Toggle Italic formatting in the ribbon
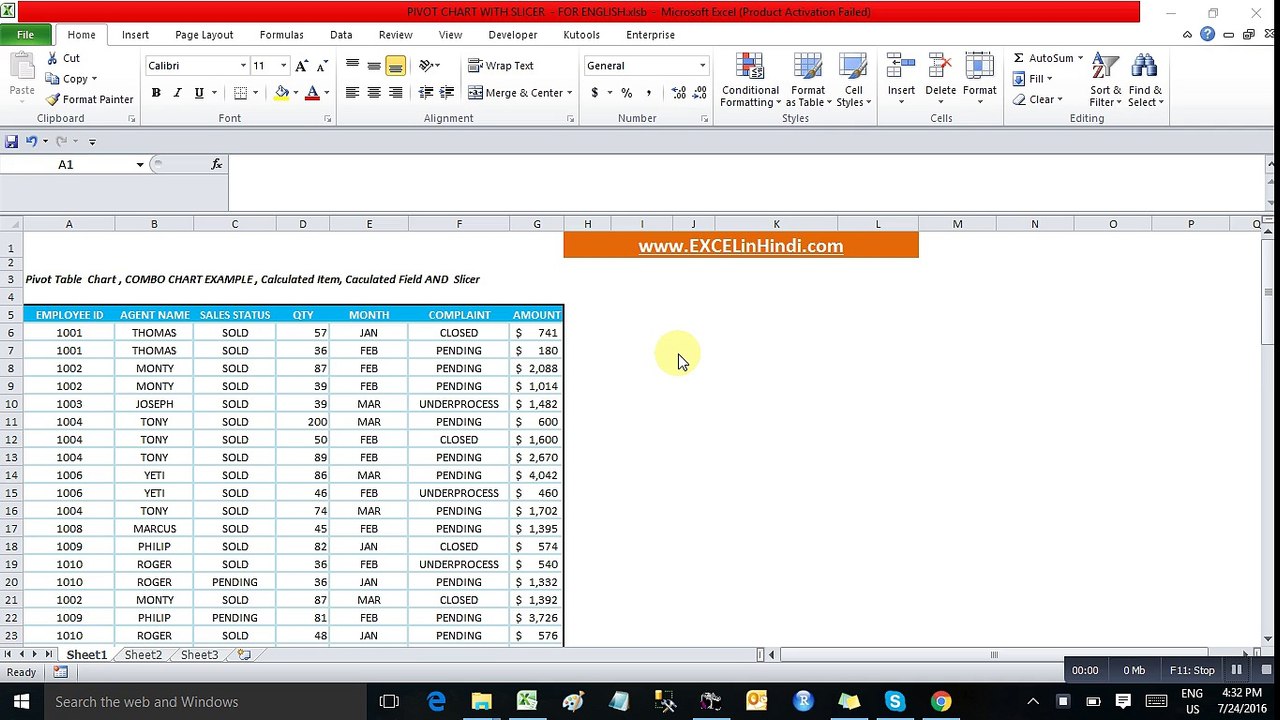The width and height of the screenshot is (1280, 720). tap(178, 93)
